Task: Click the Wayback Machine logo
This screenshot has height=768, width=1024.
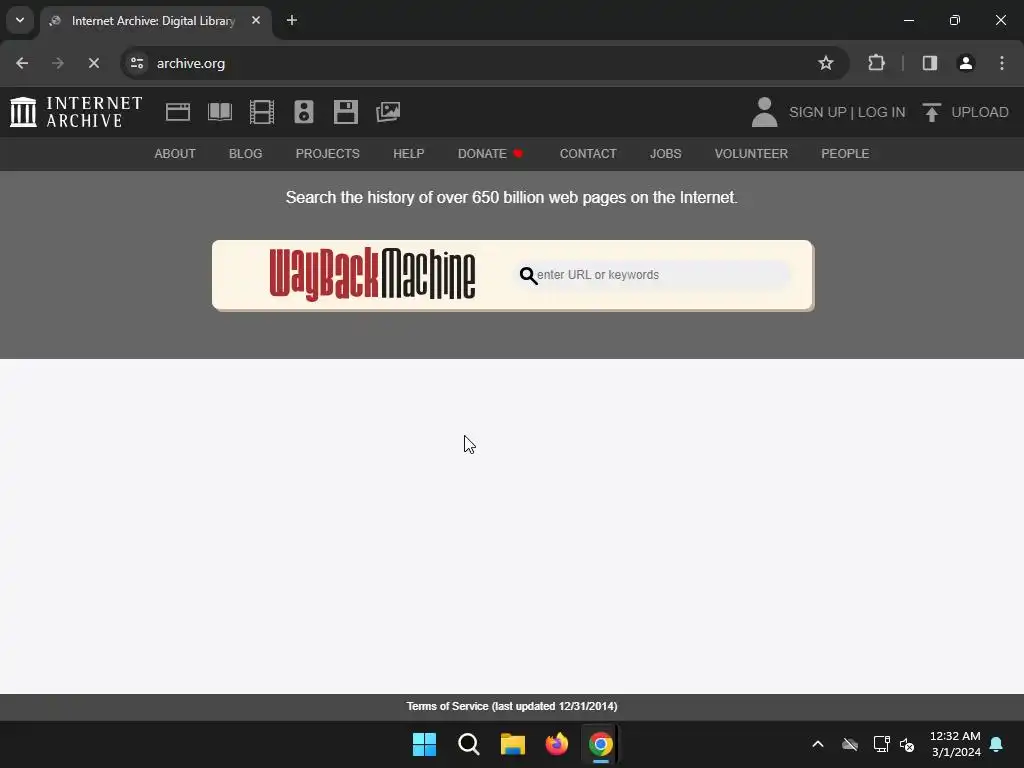Action: pos(372,274)
